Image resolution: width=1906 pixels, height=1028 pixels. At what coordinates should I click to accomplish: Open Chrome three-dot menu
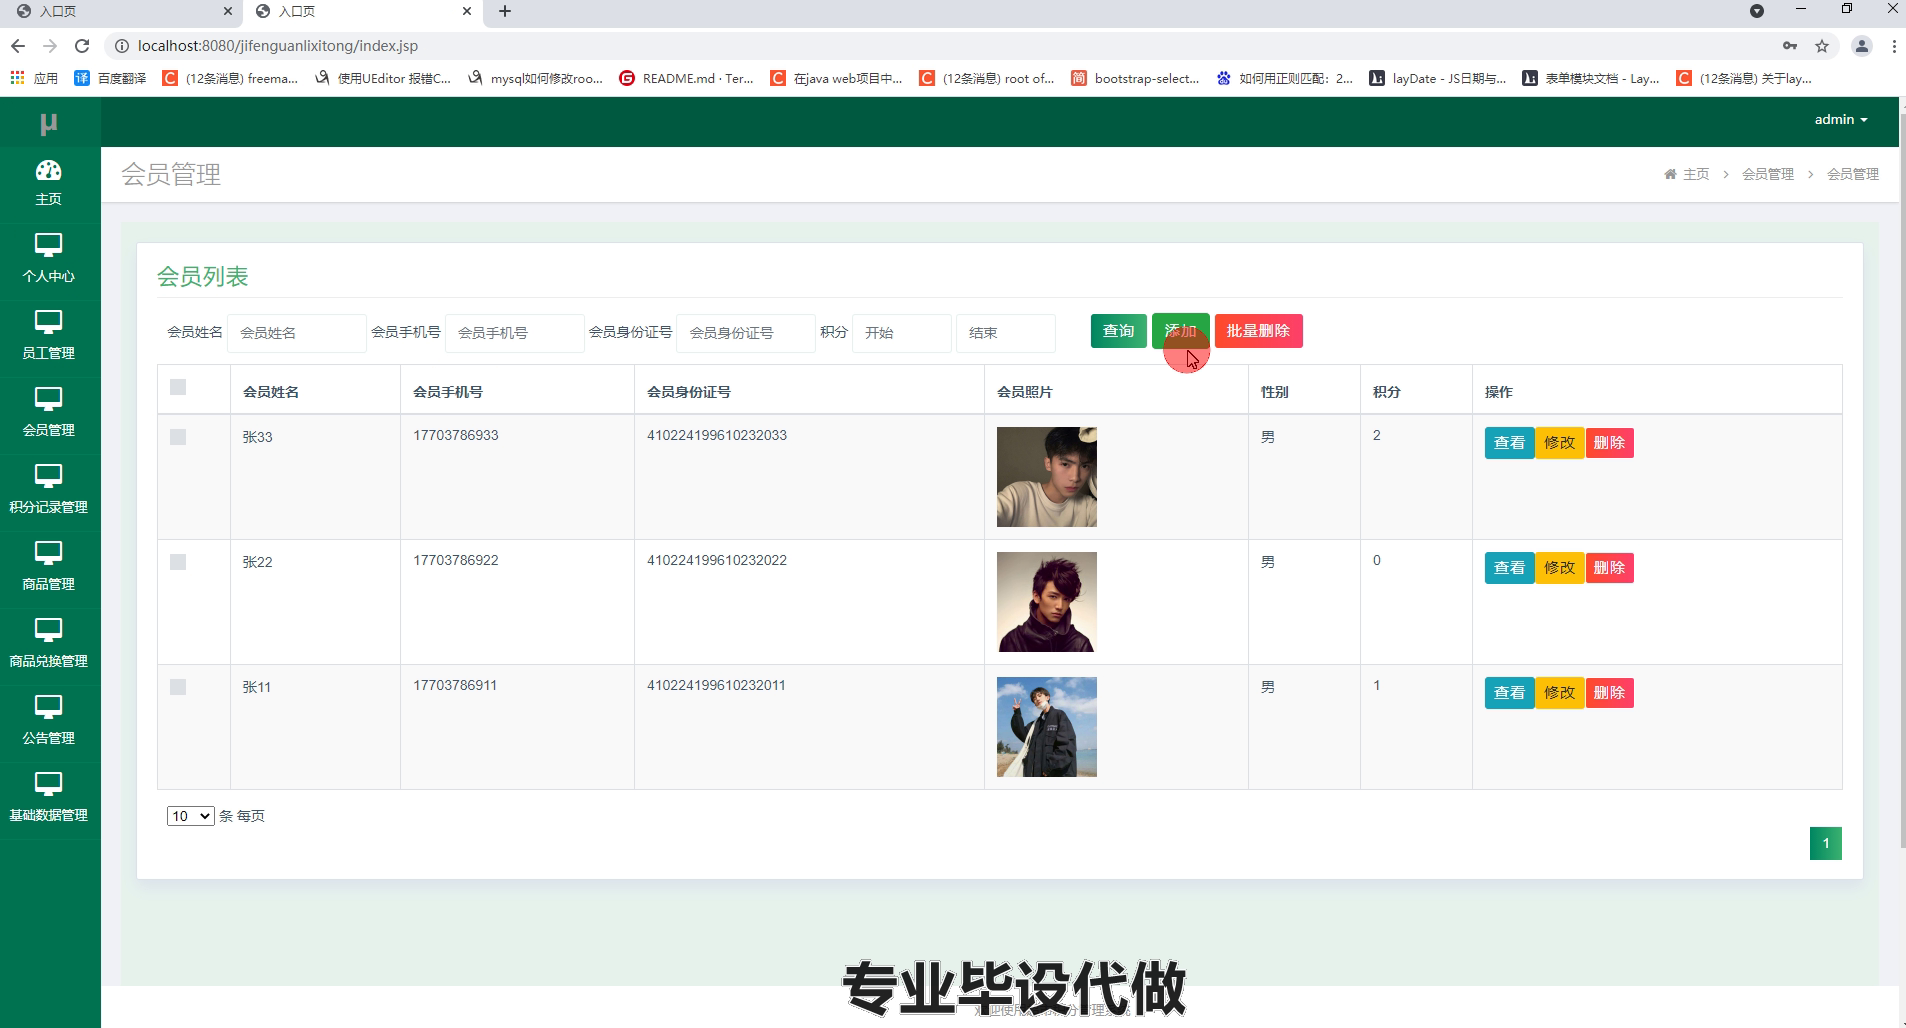pyautogui.click(x=1894, y=46)
